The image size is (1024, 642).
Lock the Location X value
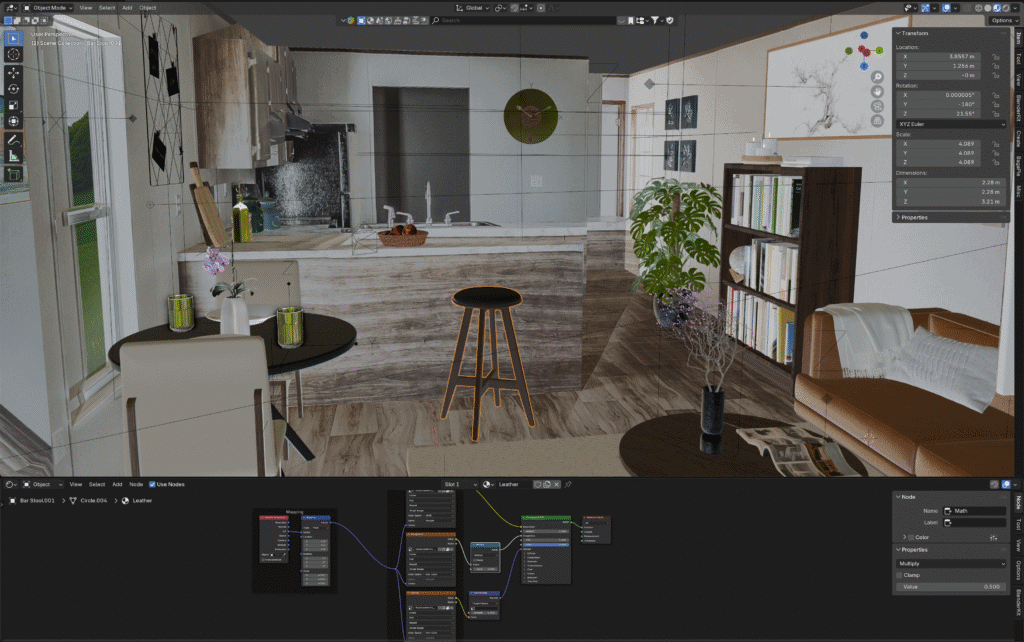tap(996, 57)
